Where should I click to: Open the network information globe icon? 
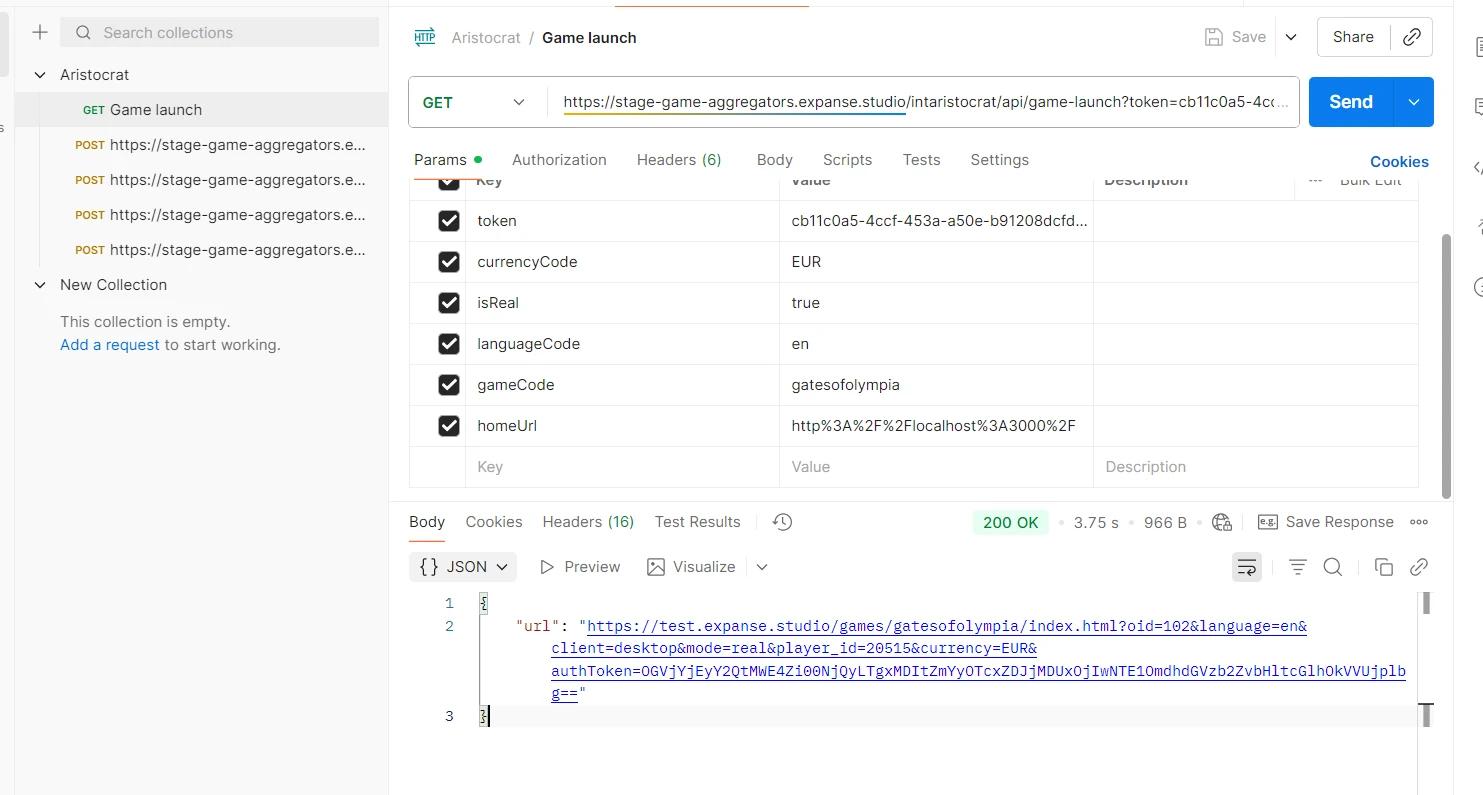coord(1221,522)
